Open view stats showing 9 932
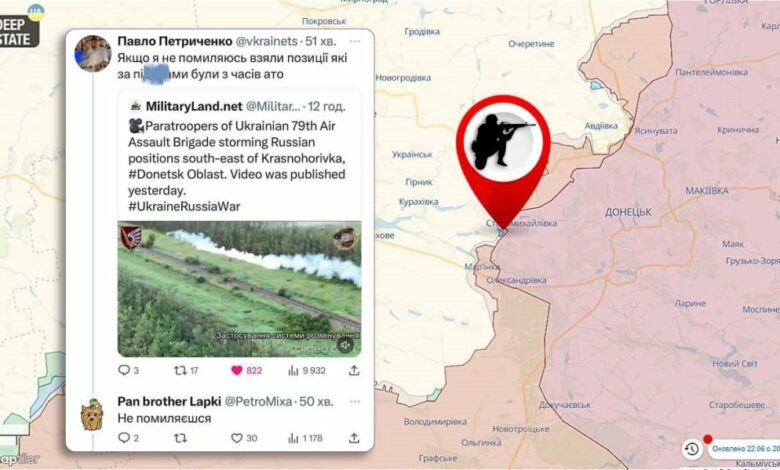The image size is (780, 470). click(307, 371)
